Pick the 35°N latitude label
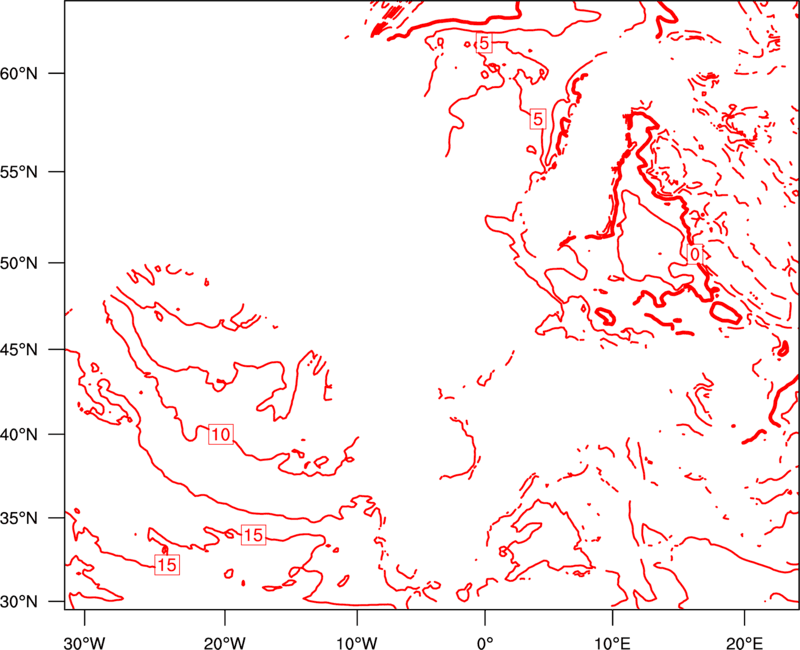 point(19,518)
